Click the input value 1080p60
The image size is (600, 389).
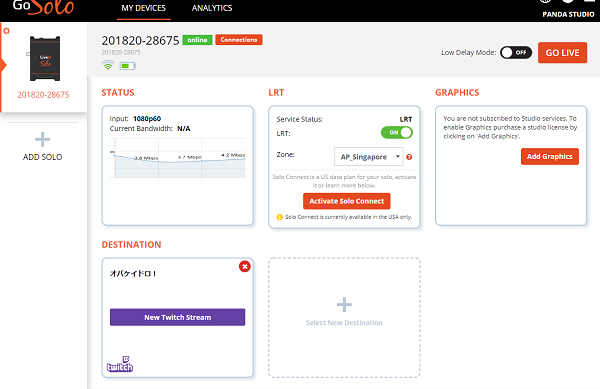[147, 119]
